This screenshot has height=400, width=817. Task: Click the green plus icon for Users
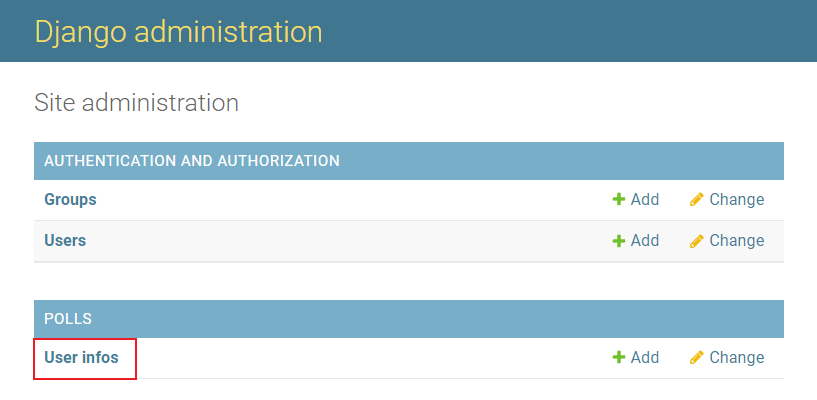618,241
